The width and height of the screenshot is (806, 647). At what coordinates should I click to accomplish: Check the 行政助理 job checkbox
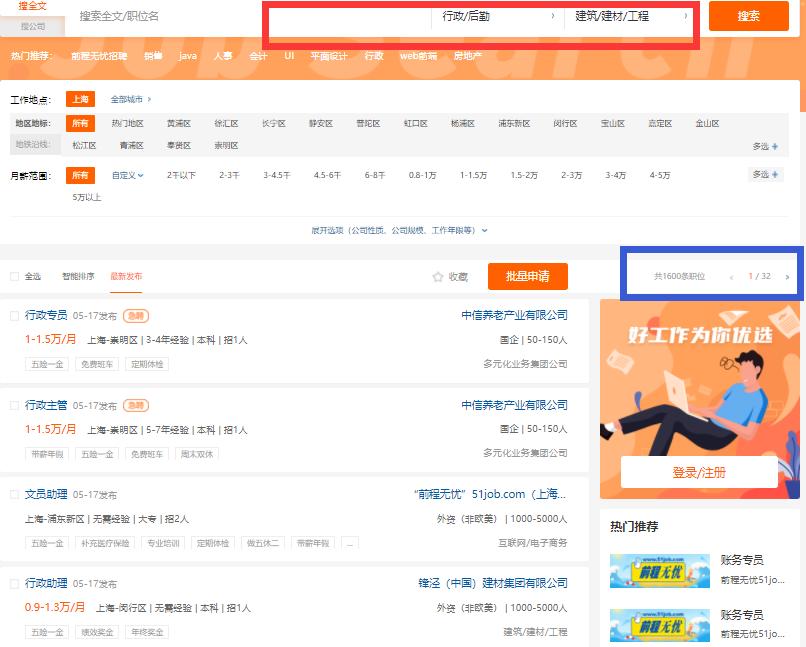click(x=14, y=583)
